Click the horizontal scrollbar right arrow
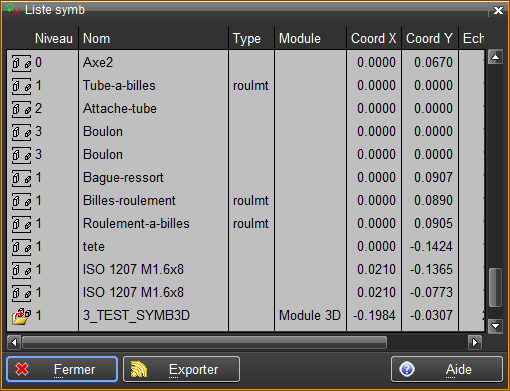510x391 pixels. 475,342
